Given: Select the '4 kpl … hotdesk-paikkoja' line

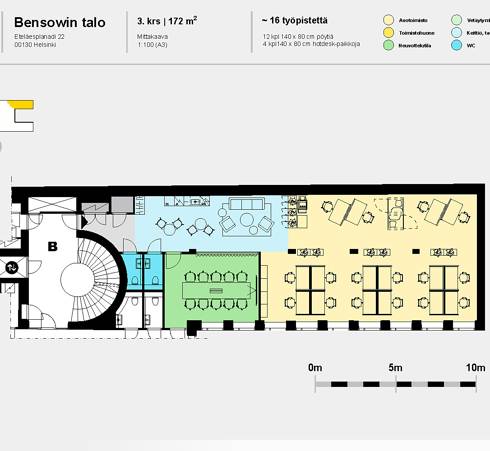Looking at the screenshot, I should click(x=311, y=44).
